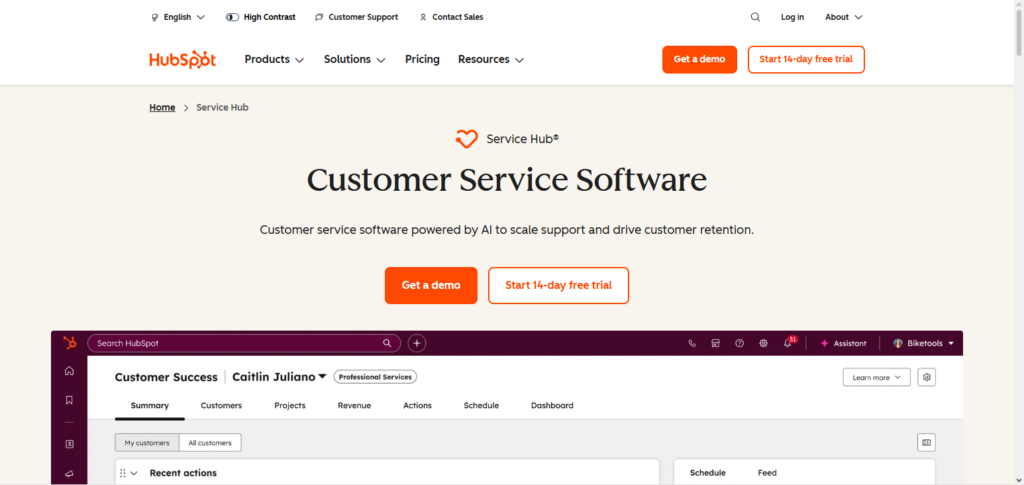Click the plus create button in dashboard

[x=417, y=343]
